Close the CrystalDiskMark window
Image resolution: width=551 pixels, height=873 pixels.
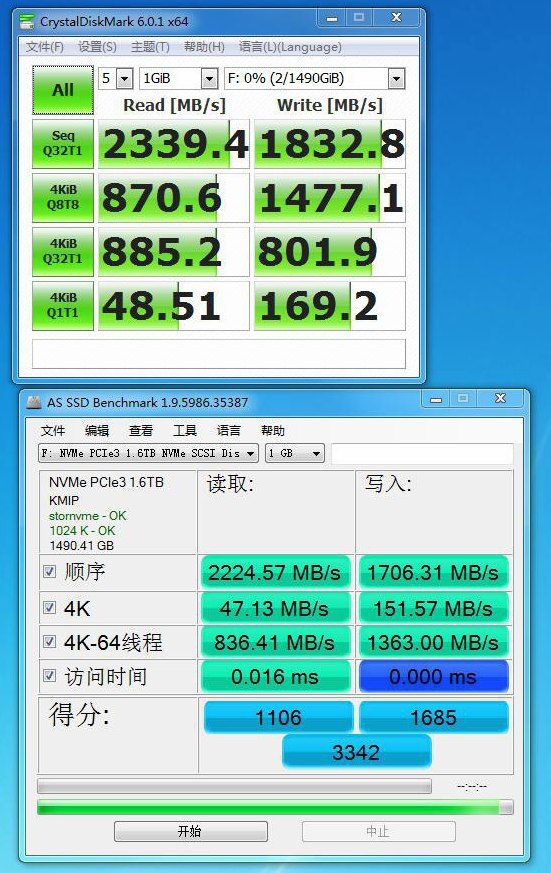click(396, 18)
